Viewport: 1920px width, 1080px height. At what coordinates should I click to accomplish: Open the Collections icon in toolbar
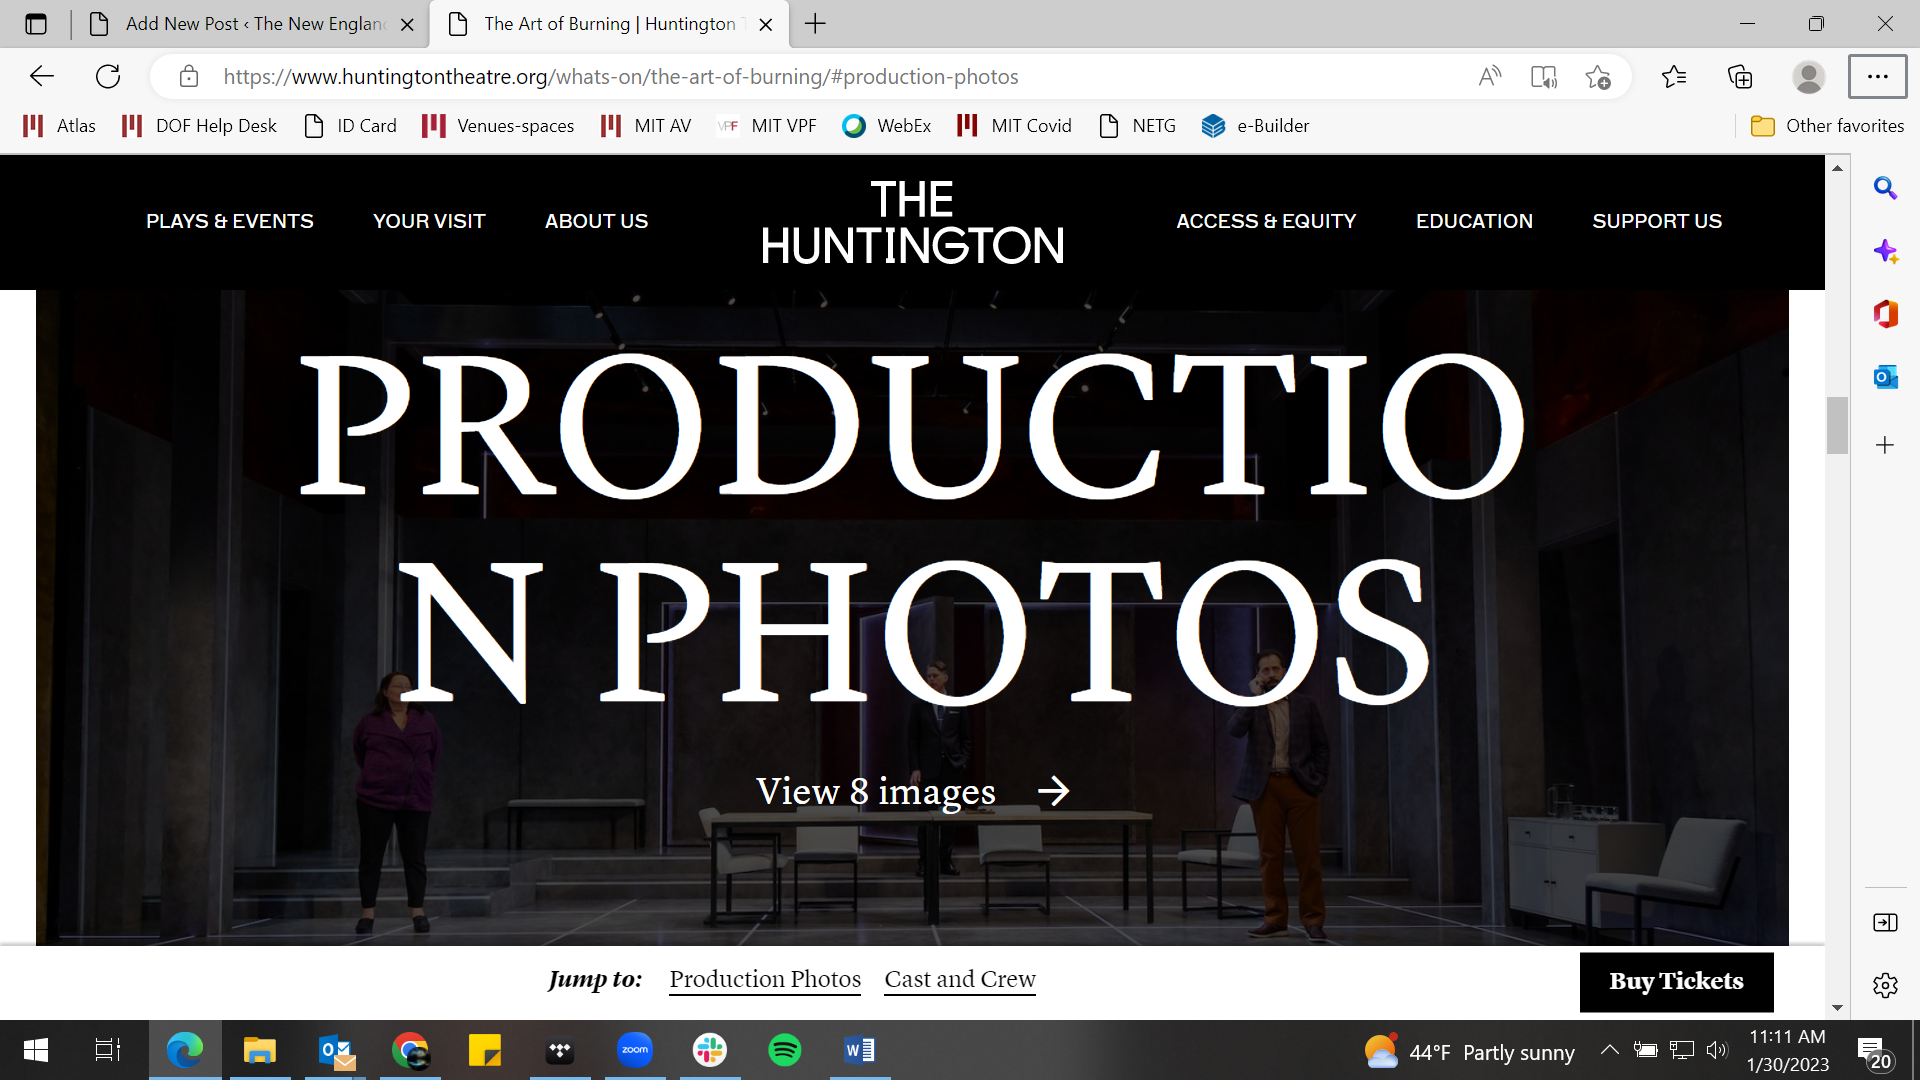1740,77
